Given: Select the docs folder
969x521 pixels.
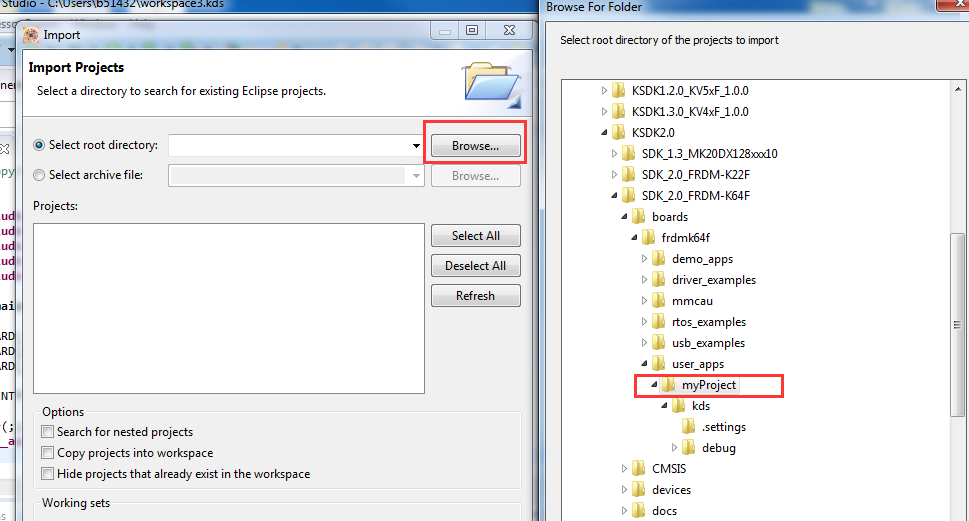Looking at the screenshot, I should point(664,511).
